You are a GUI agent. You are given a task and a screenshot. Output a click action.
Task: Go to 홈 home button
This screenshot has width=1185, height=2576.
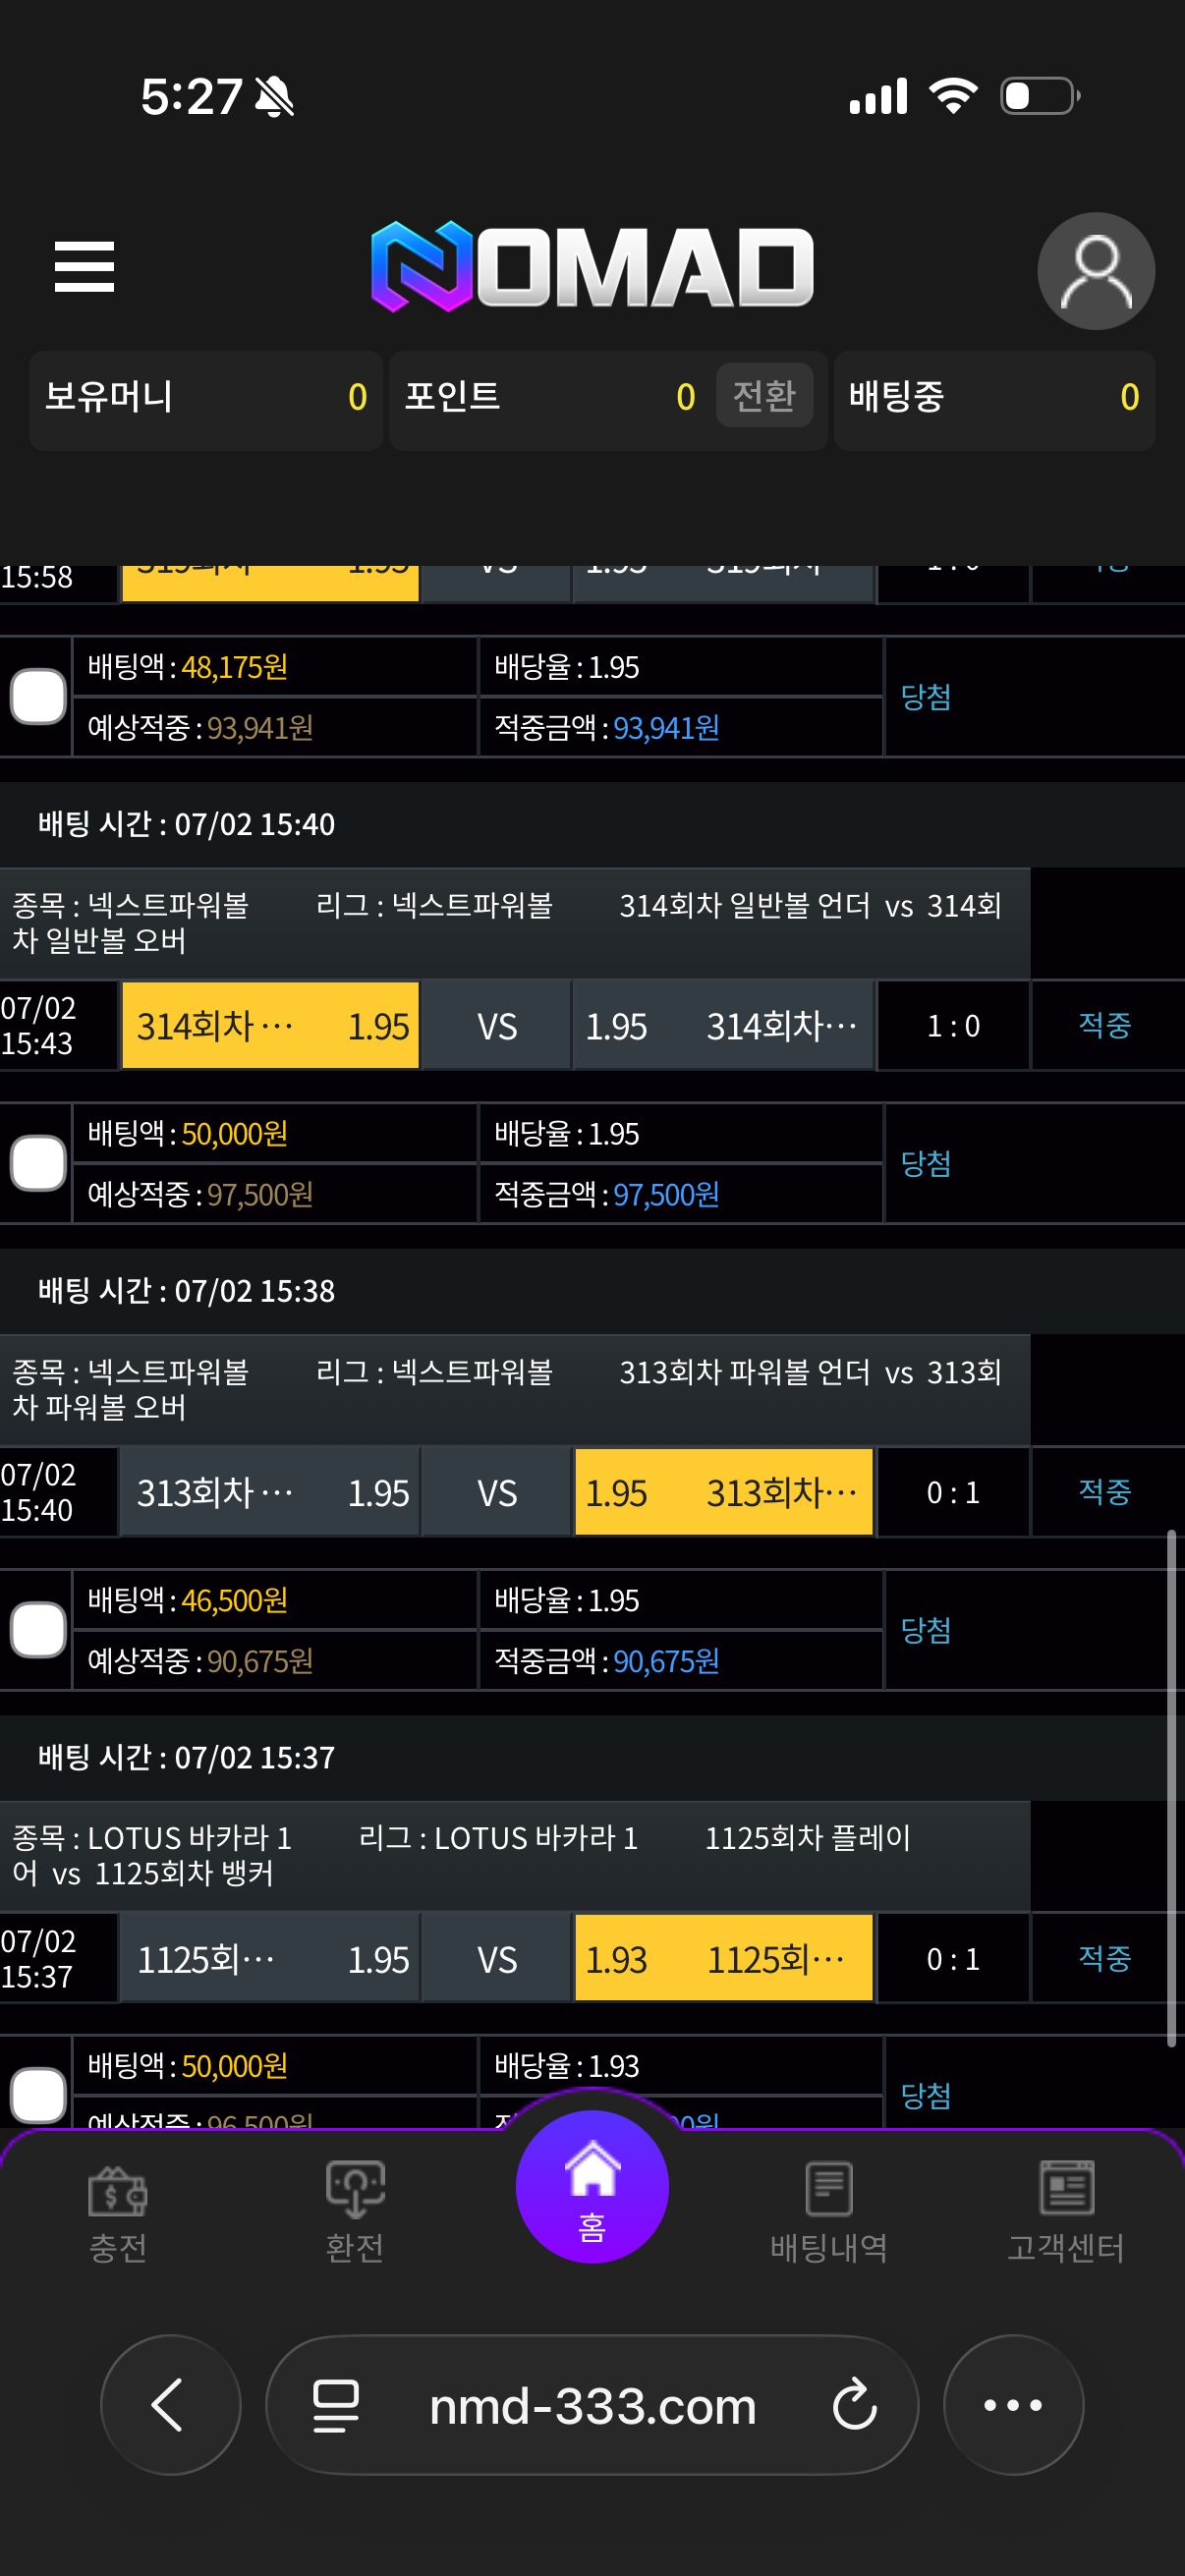[x=592, y=2187]
